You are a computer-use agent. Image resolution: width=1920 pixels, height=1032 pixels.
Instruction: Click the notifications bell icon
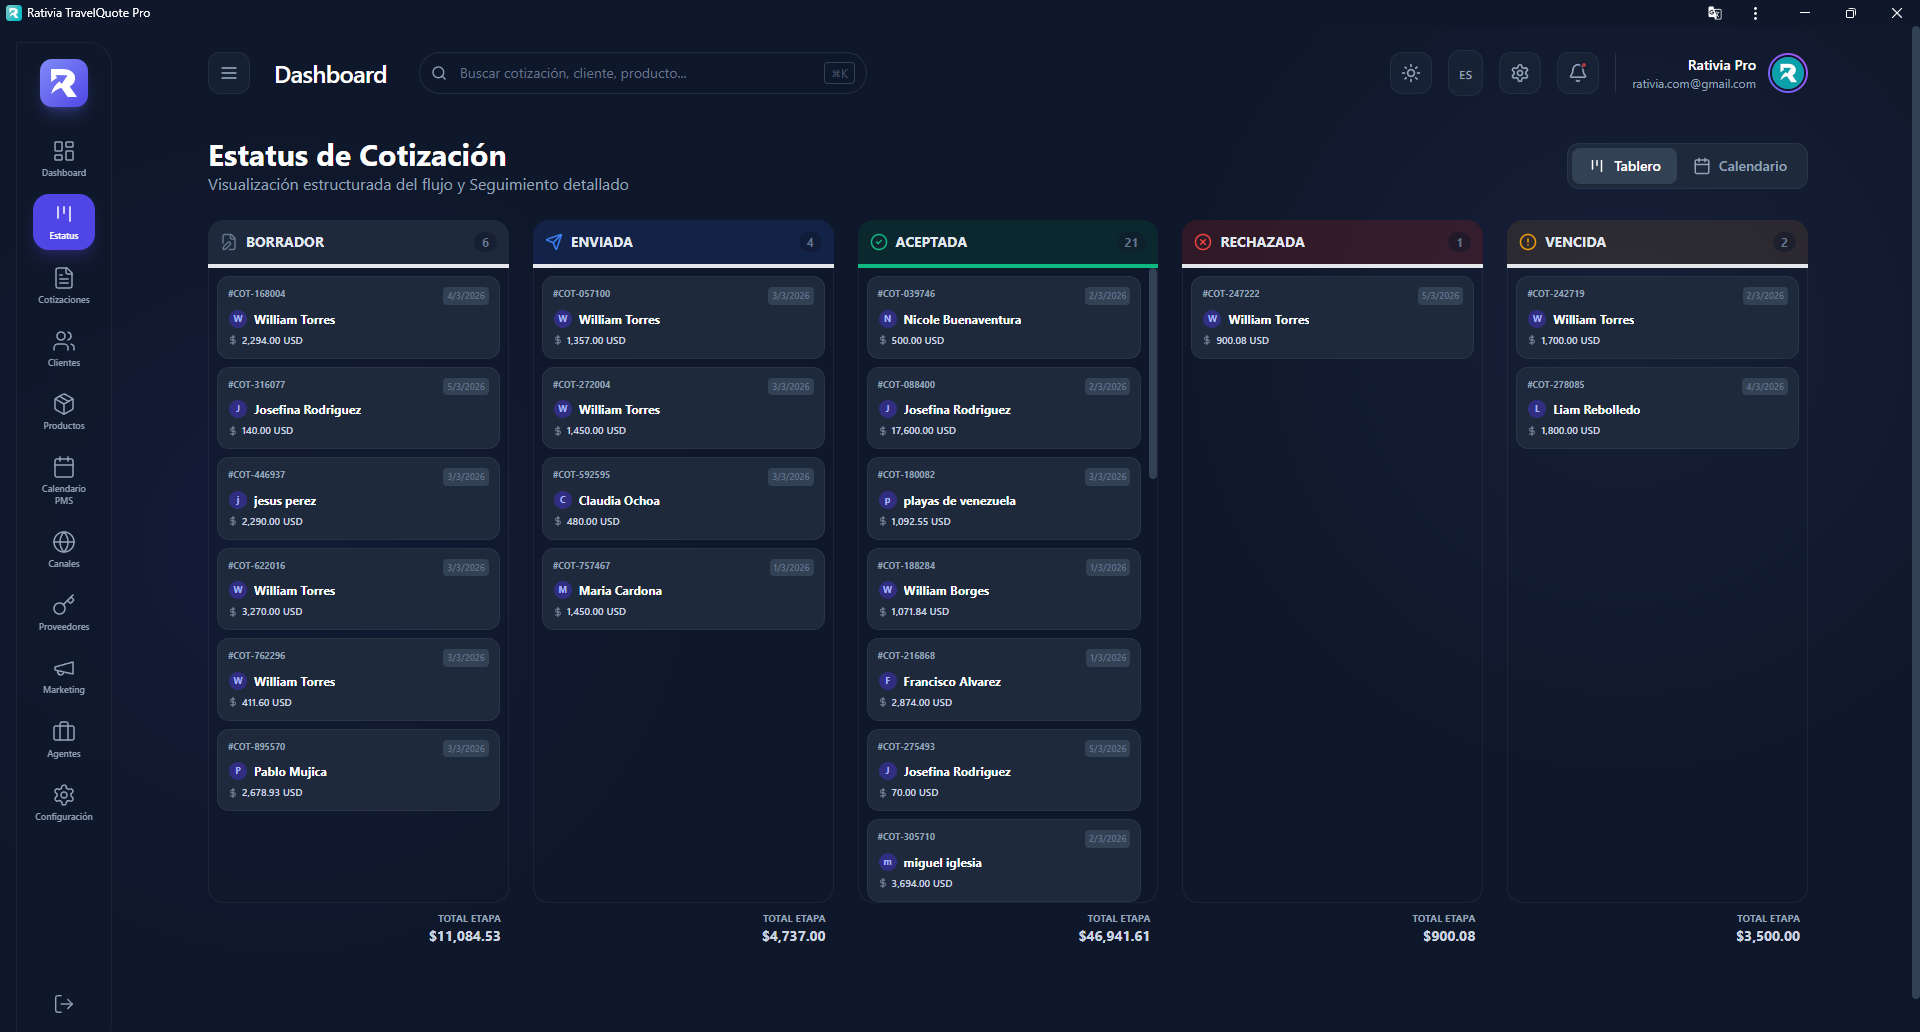coord(1577,73)
